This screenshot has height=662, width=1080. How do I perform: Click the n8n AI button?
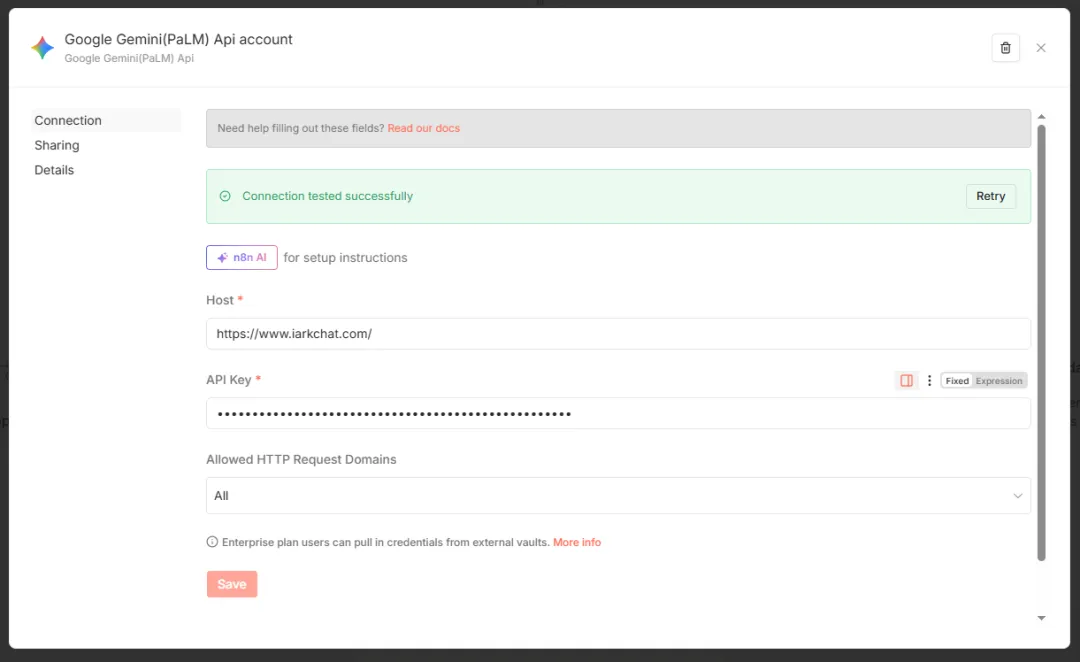(242, 258)
